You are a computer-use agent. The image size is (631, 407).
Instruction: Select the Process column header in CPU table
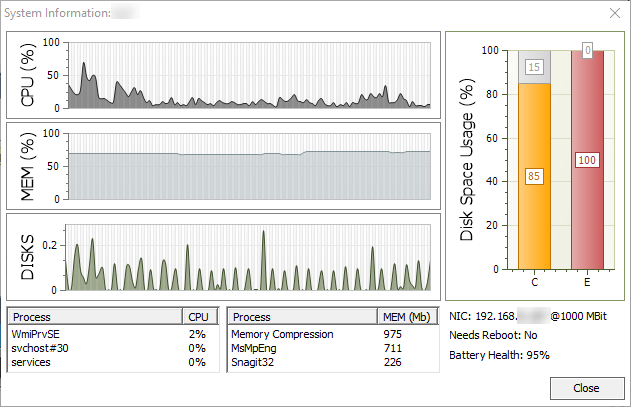tap(95, 317)
